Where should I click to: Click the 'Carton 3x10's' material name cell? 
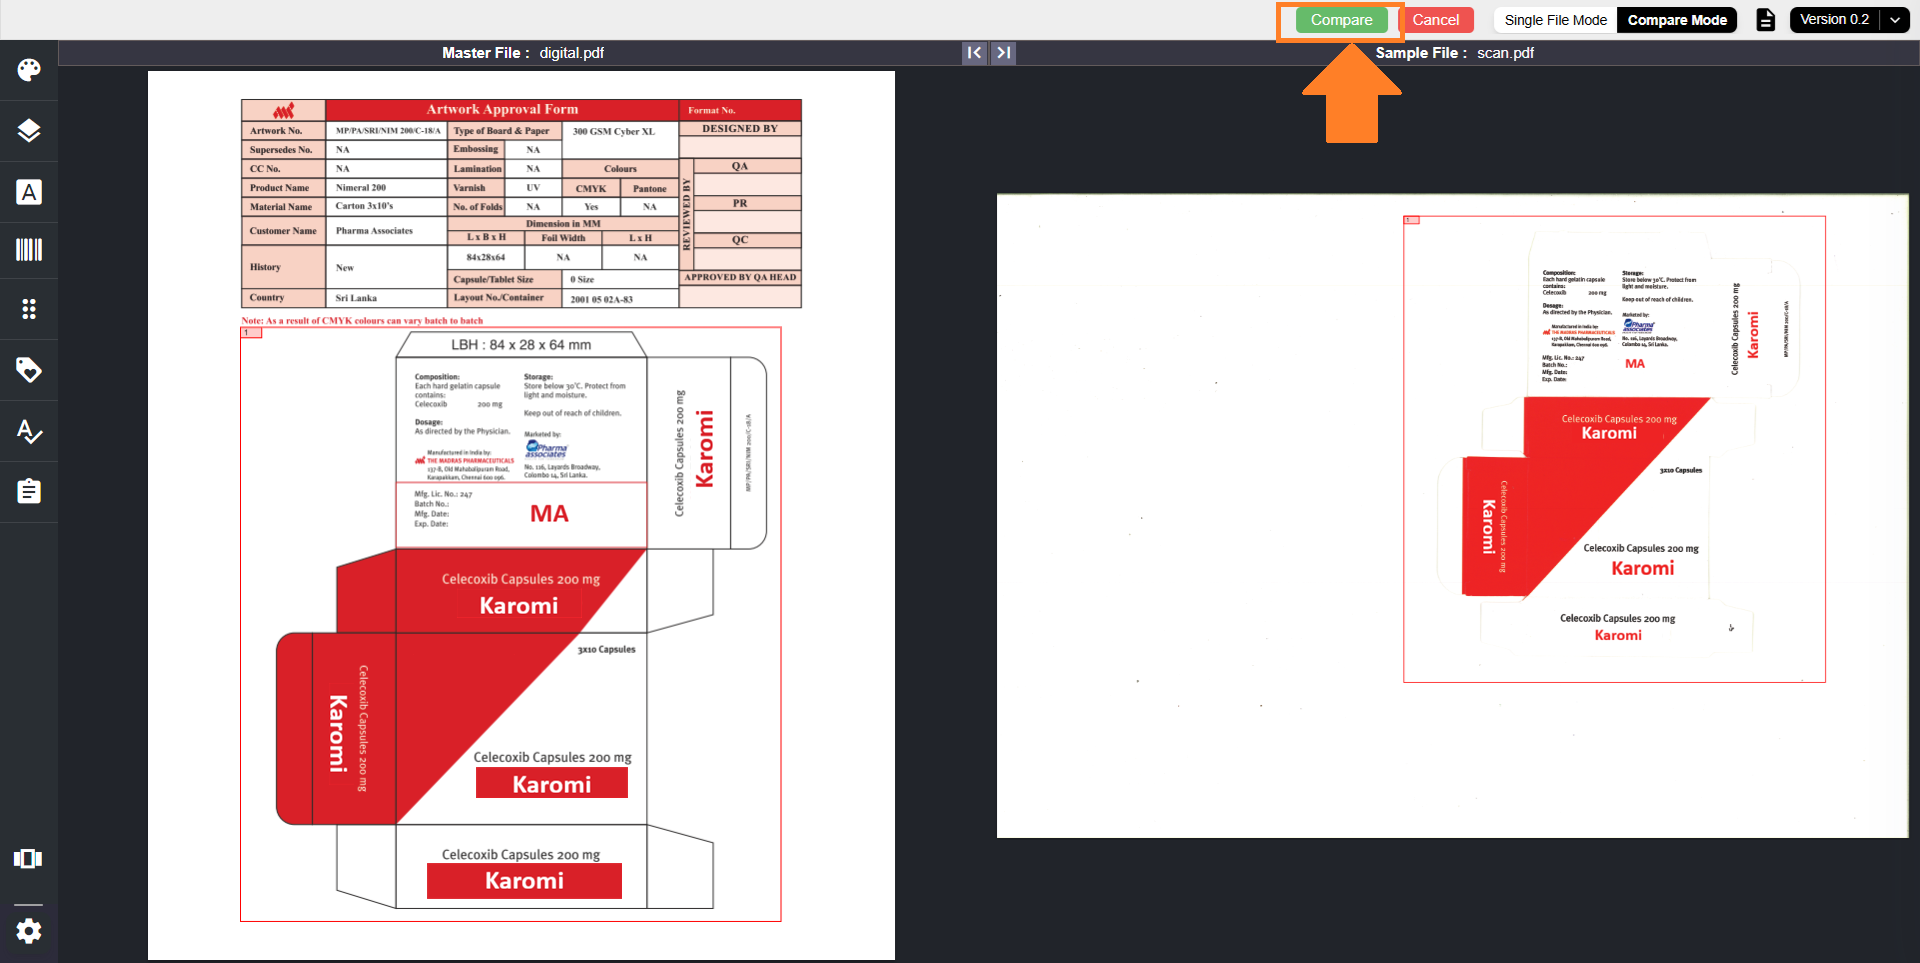386,207
